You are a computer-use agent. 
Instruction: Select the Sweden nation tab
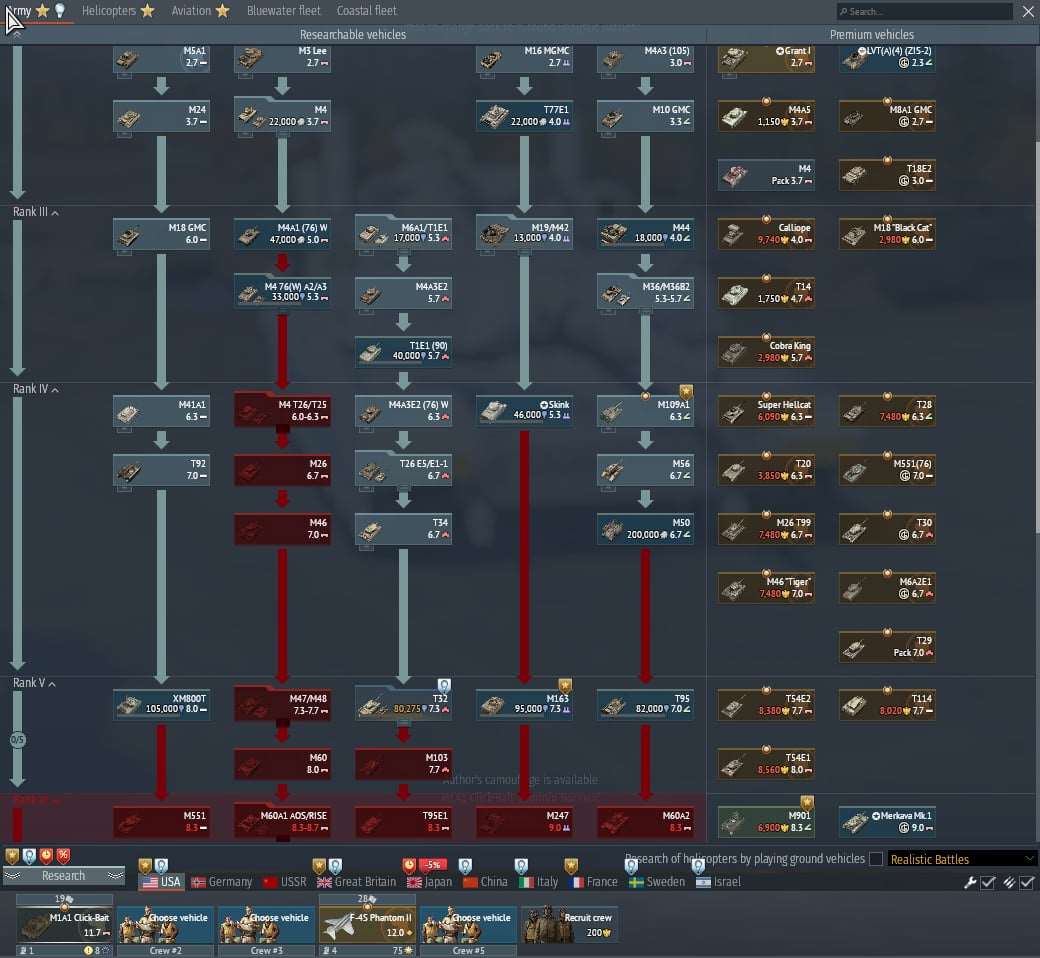pyautogui.click(x=657, y=882)
